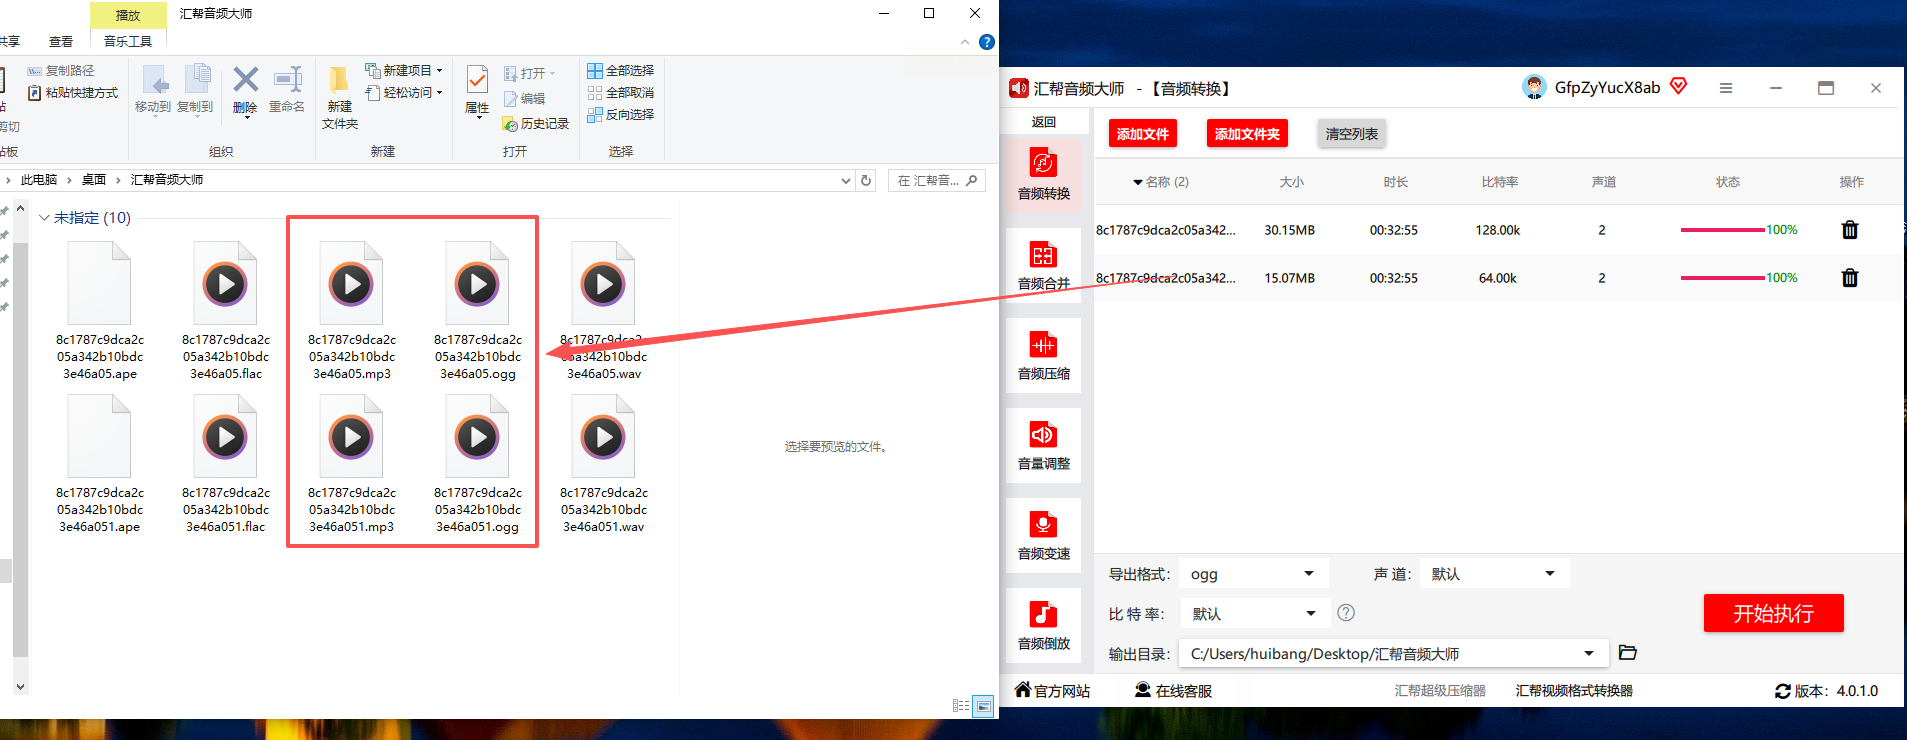This screenshot has height=740, width=1907.
Task: Click the 版本 4.0.1.0 refresh icon
Action: coord(1783,691)
